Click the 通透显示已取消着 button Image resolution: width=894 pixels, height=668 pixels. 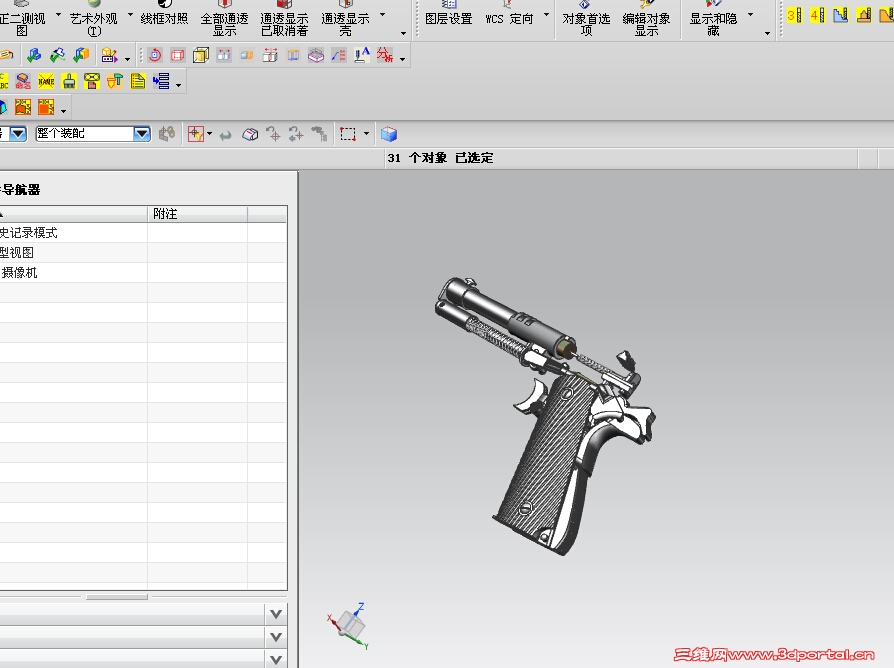[285, 19]
